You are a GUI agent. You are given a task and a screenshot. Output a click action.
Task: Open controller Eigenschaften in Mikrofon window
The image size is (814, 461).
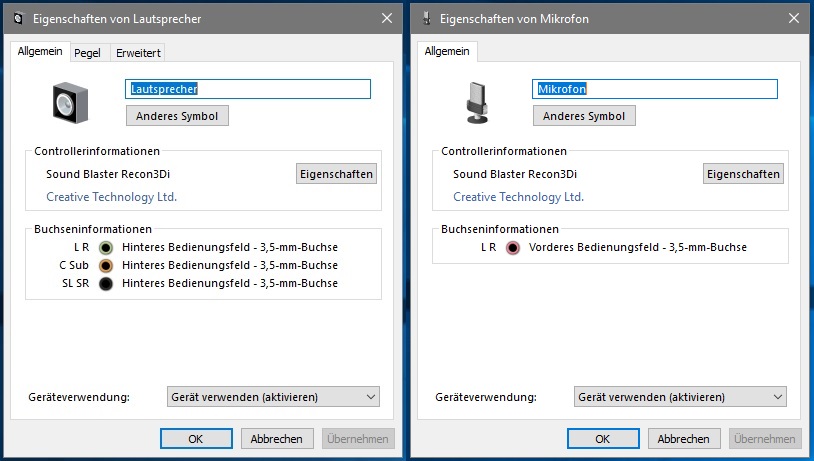pyautogui.click(x=743, y=174)
